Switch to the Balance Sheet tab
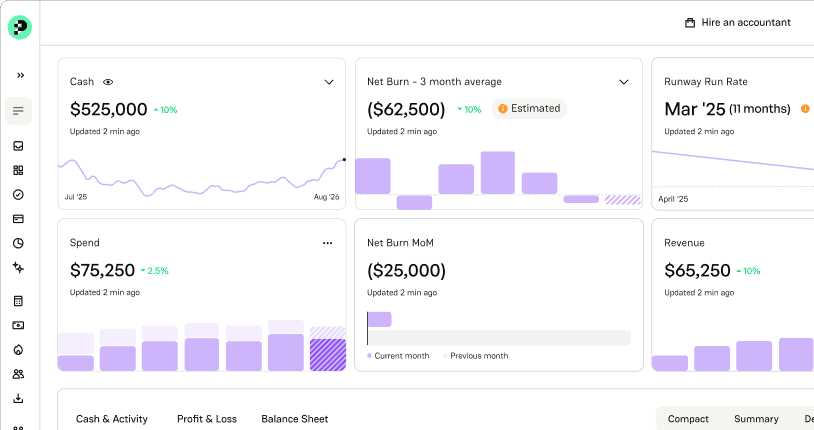Viewport: 814px width, 430px height. [x=295, y=419]
